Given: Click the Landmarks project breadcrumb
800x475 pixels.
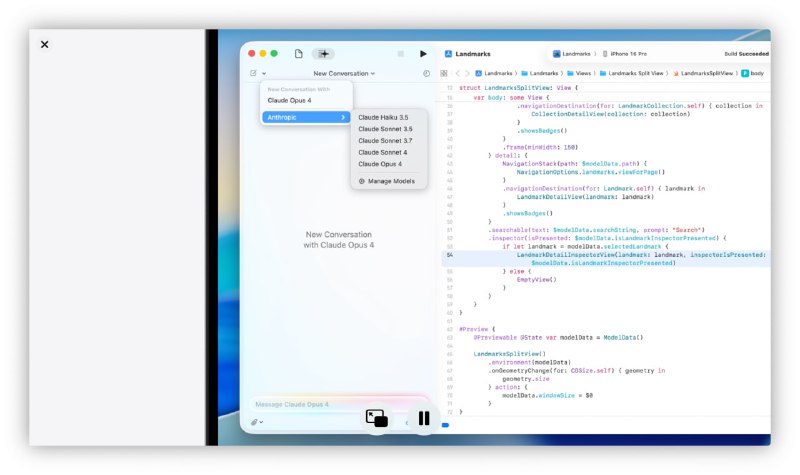Looking at the screenshot, I should pos(494,73).
